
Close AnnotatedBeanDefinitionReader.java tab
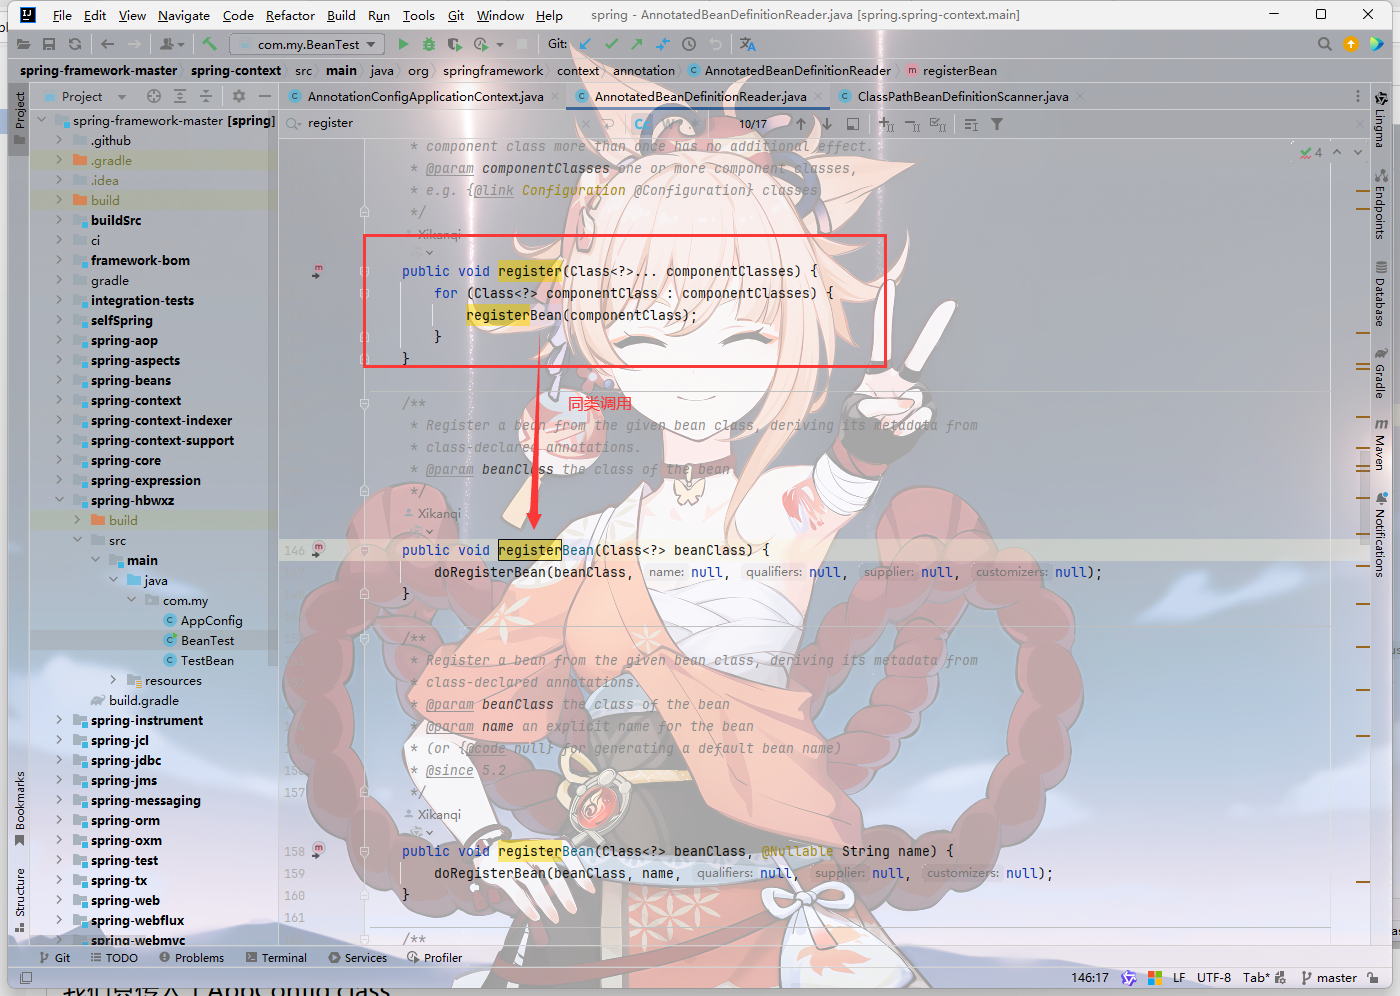coord(818,97)
